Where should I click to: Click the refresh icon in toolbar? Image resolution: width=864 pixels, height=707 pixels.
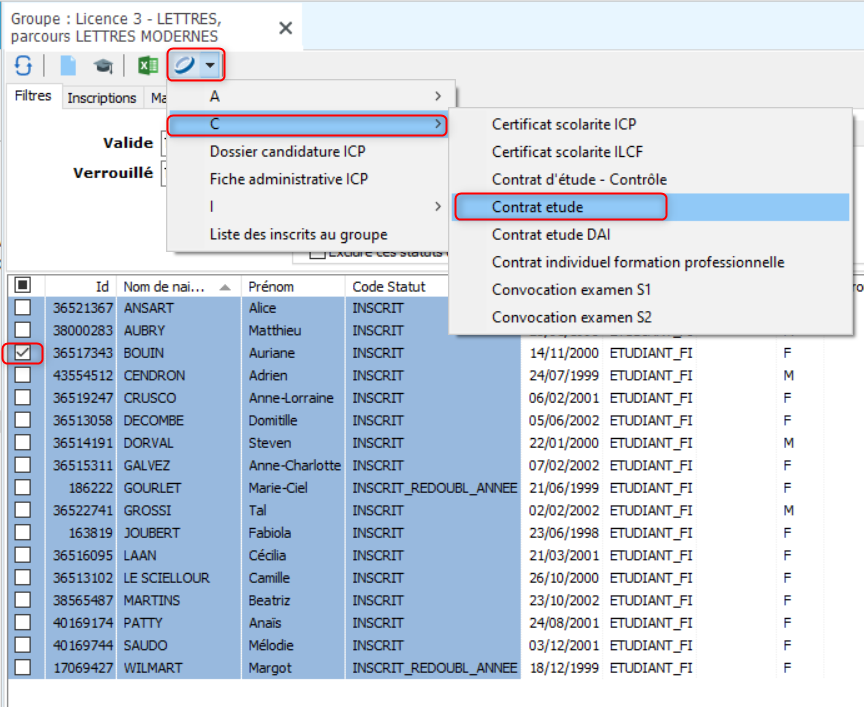[23, 66]
